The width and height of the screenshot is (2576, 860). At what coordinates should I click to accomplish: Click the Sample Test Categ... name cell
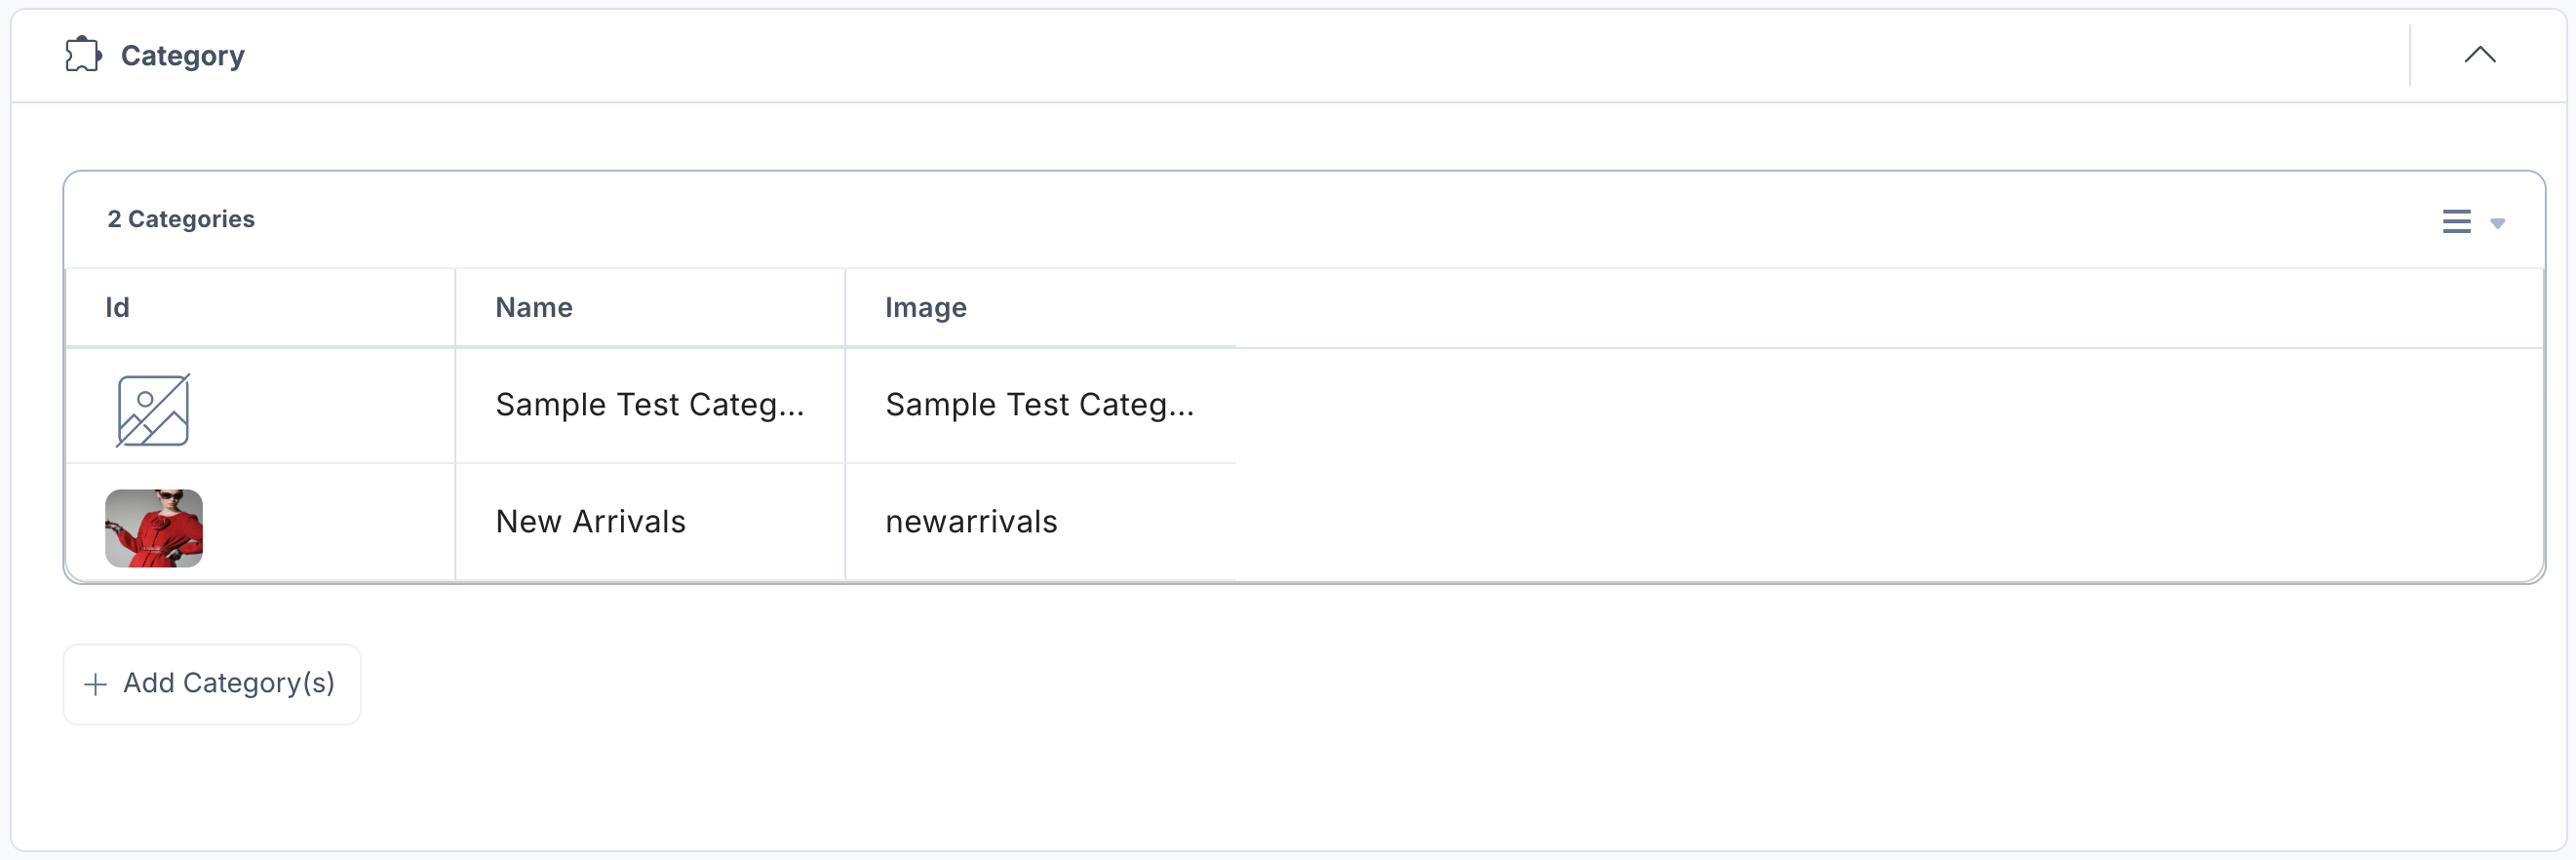pos(649,405)
